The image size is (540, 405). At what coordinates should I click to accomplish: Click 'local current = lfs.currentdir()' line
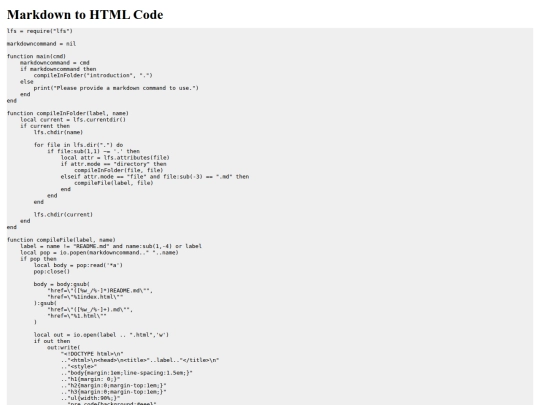pos(73,120)
